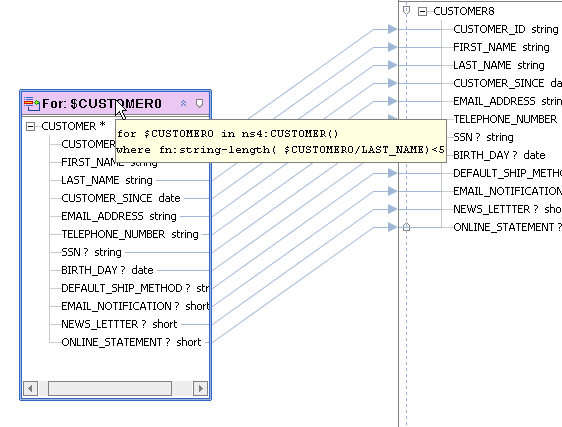The height and width of the screenshot is (427, 562).
Task: Click the mapping arrowhead into CUSTOMER8 LAST_NAME
Action: tap(392, 65)
